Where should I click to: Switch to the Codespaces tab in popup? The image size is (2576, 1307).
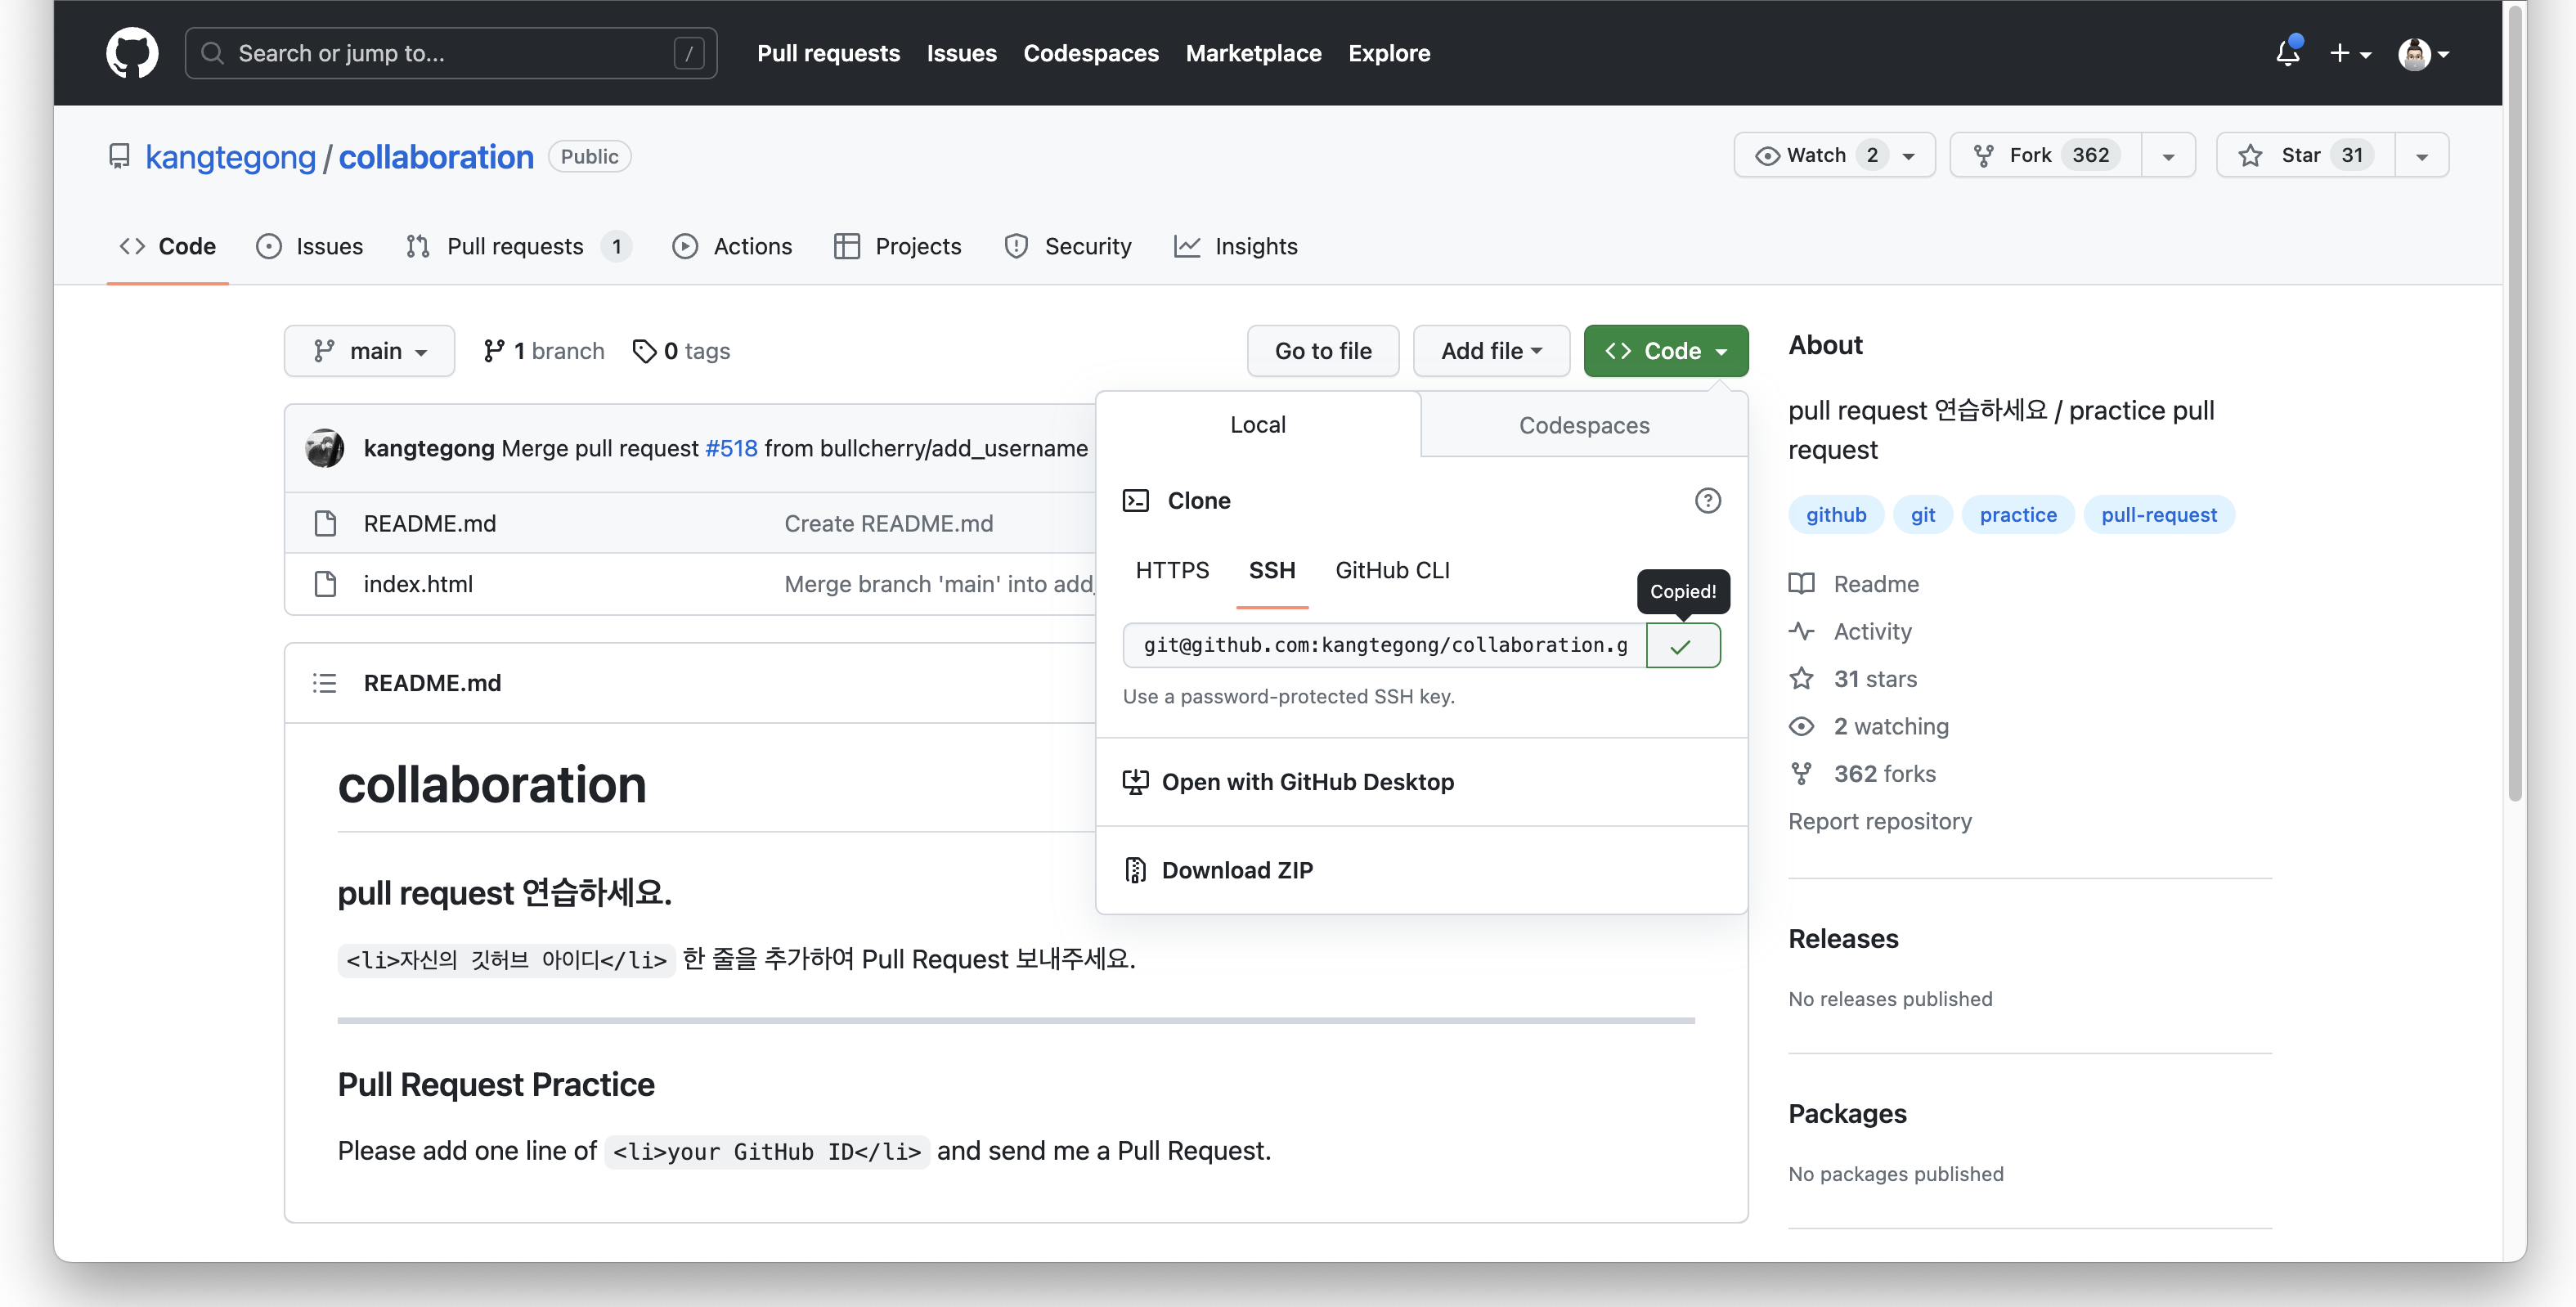pos(1584,425)
